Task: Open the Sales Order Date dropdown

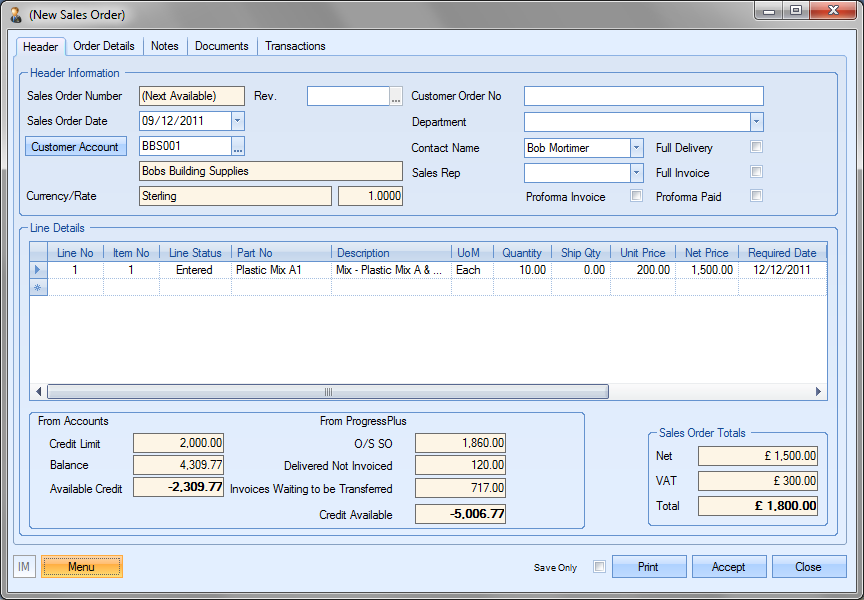Action: coord(237,121)
